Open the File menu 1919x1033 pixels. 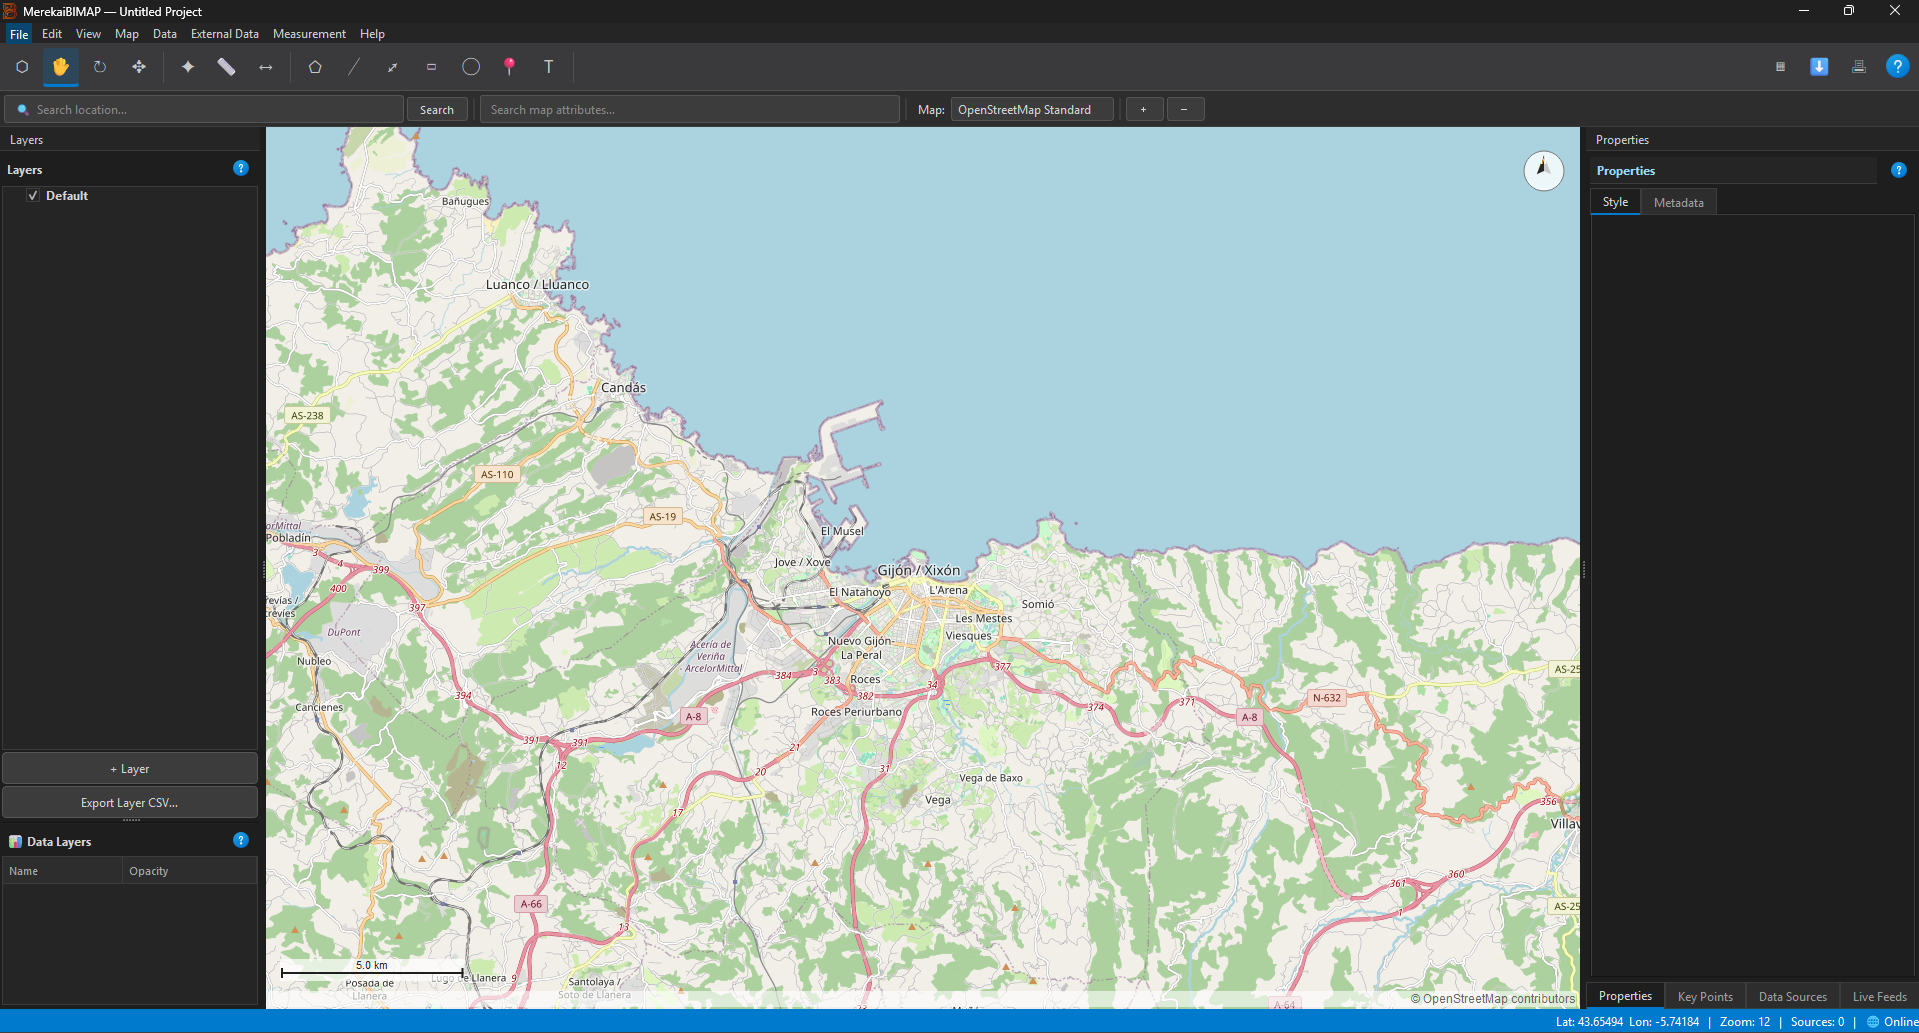tap(19, 34)
